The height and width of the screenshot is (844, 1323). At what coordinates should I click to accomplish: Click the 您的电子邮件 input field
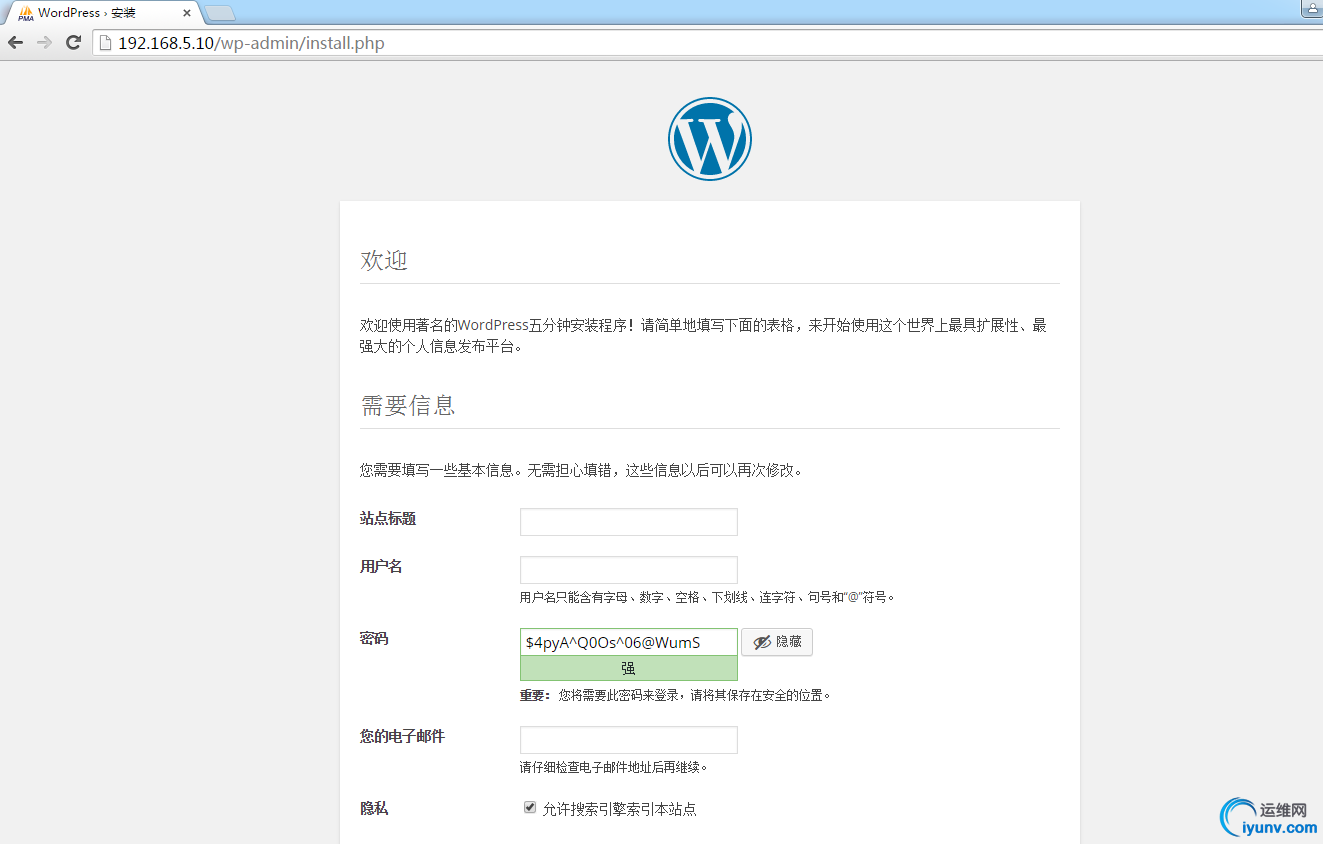(x=629, y=740)
